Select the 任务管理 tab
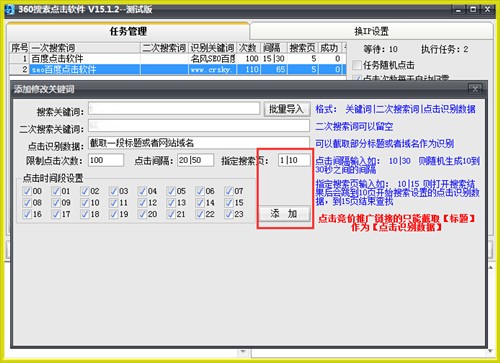This screenshot has width=500, height=363. 128,31
